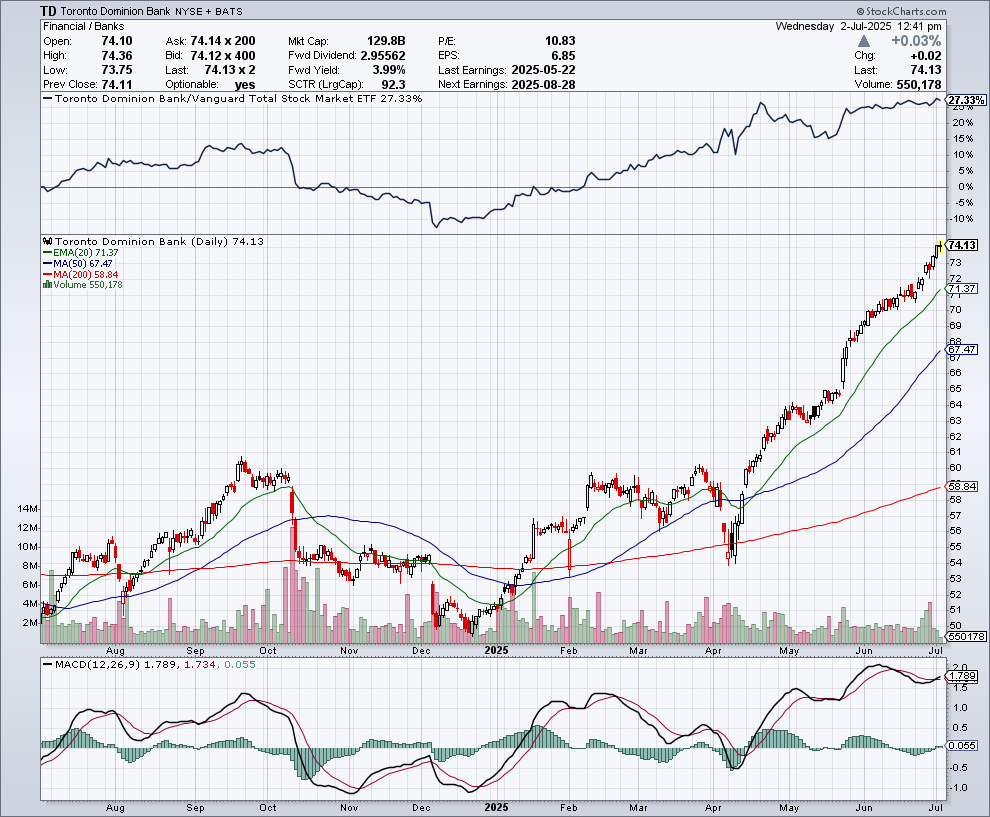Click the Bid quote 74.12 x 400
The width and height of the screenshot is (990, 817).
coord(223,56)
